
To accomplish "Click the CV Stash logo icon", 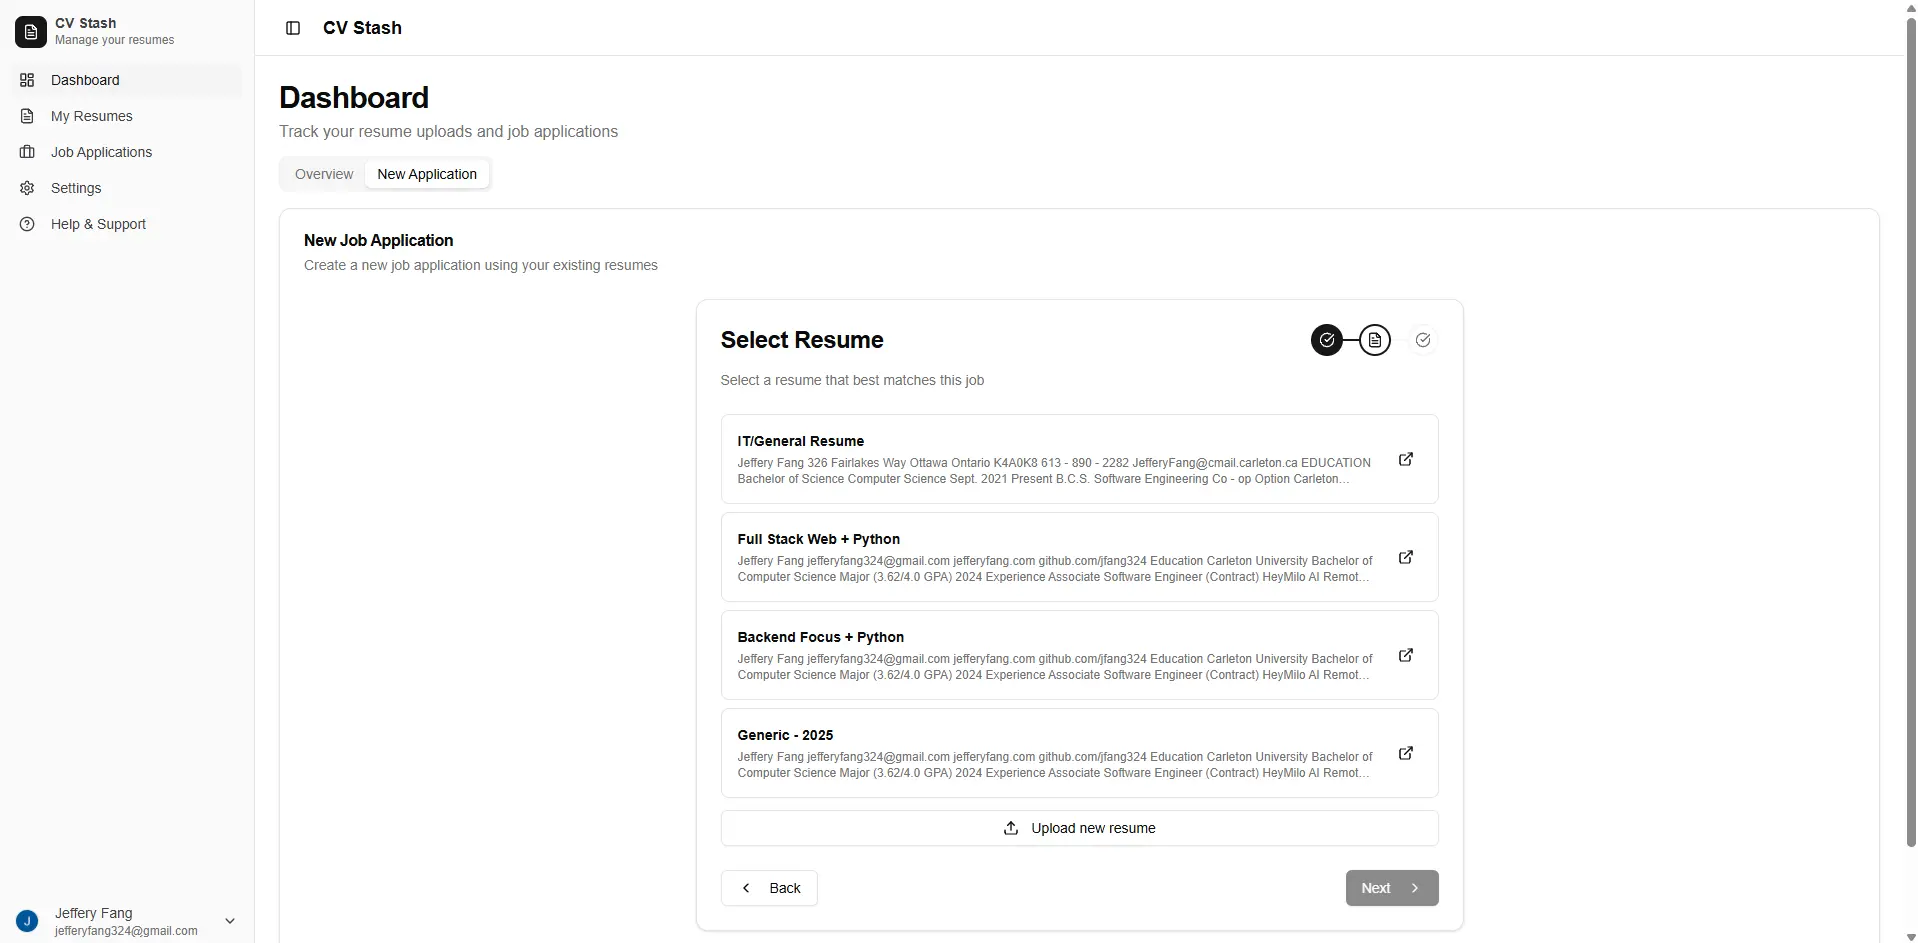I will 31,32.
